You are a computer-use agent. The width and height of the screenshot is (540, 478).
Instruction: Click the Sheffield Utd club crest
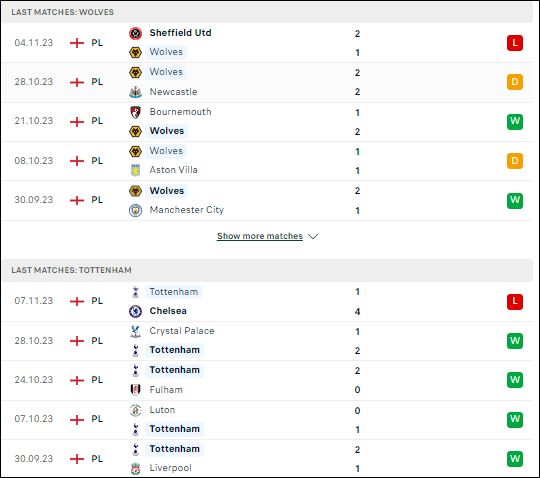(135, 33)
